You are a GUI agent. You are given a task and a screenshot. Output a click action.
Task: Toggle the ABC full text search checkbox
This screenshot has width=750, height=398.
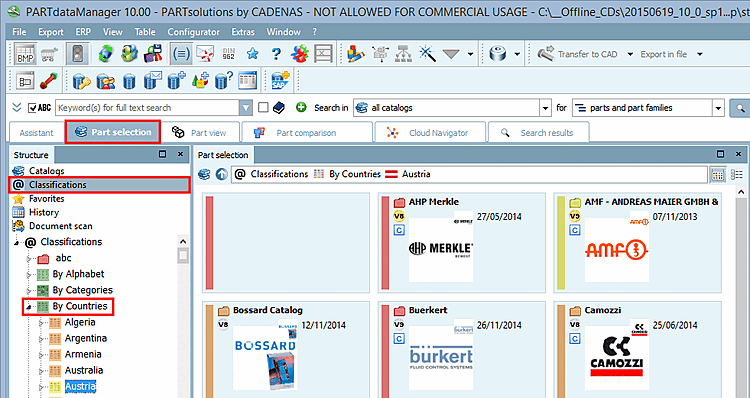click(x=33, y=108)
